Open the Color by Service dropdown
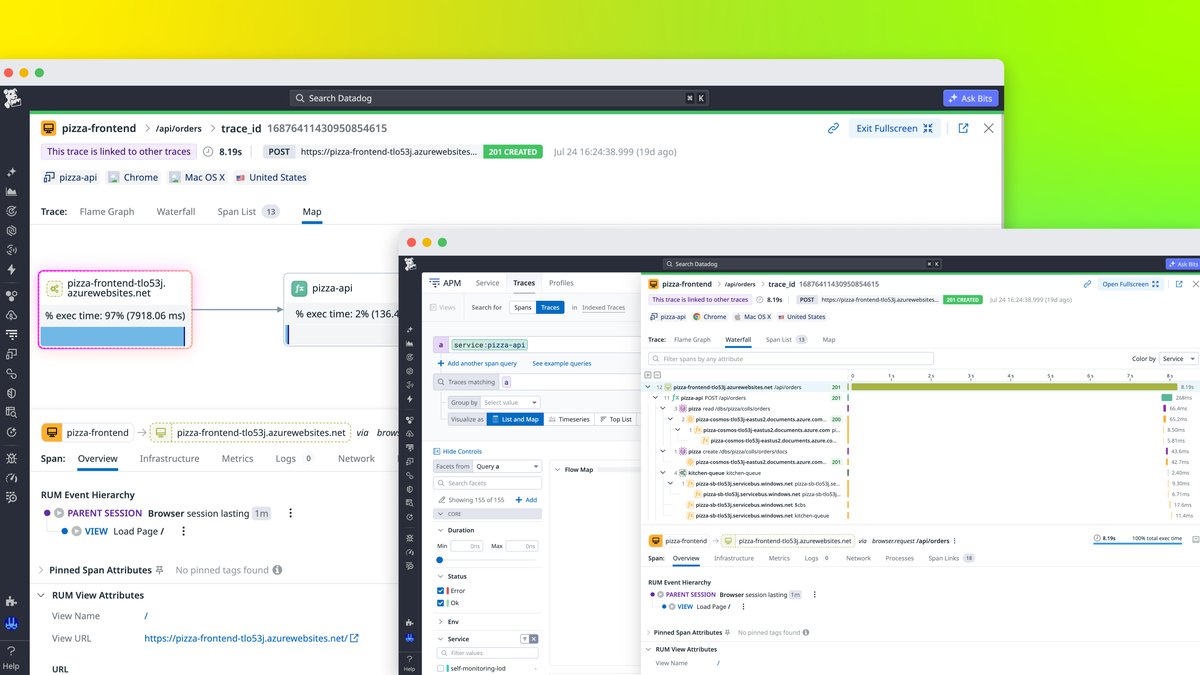 (x=1178, y=358)
